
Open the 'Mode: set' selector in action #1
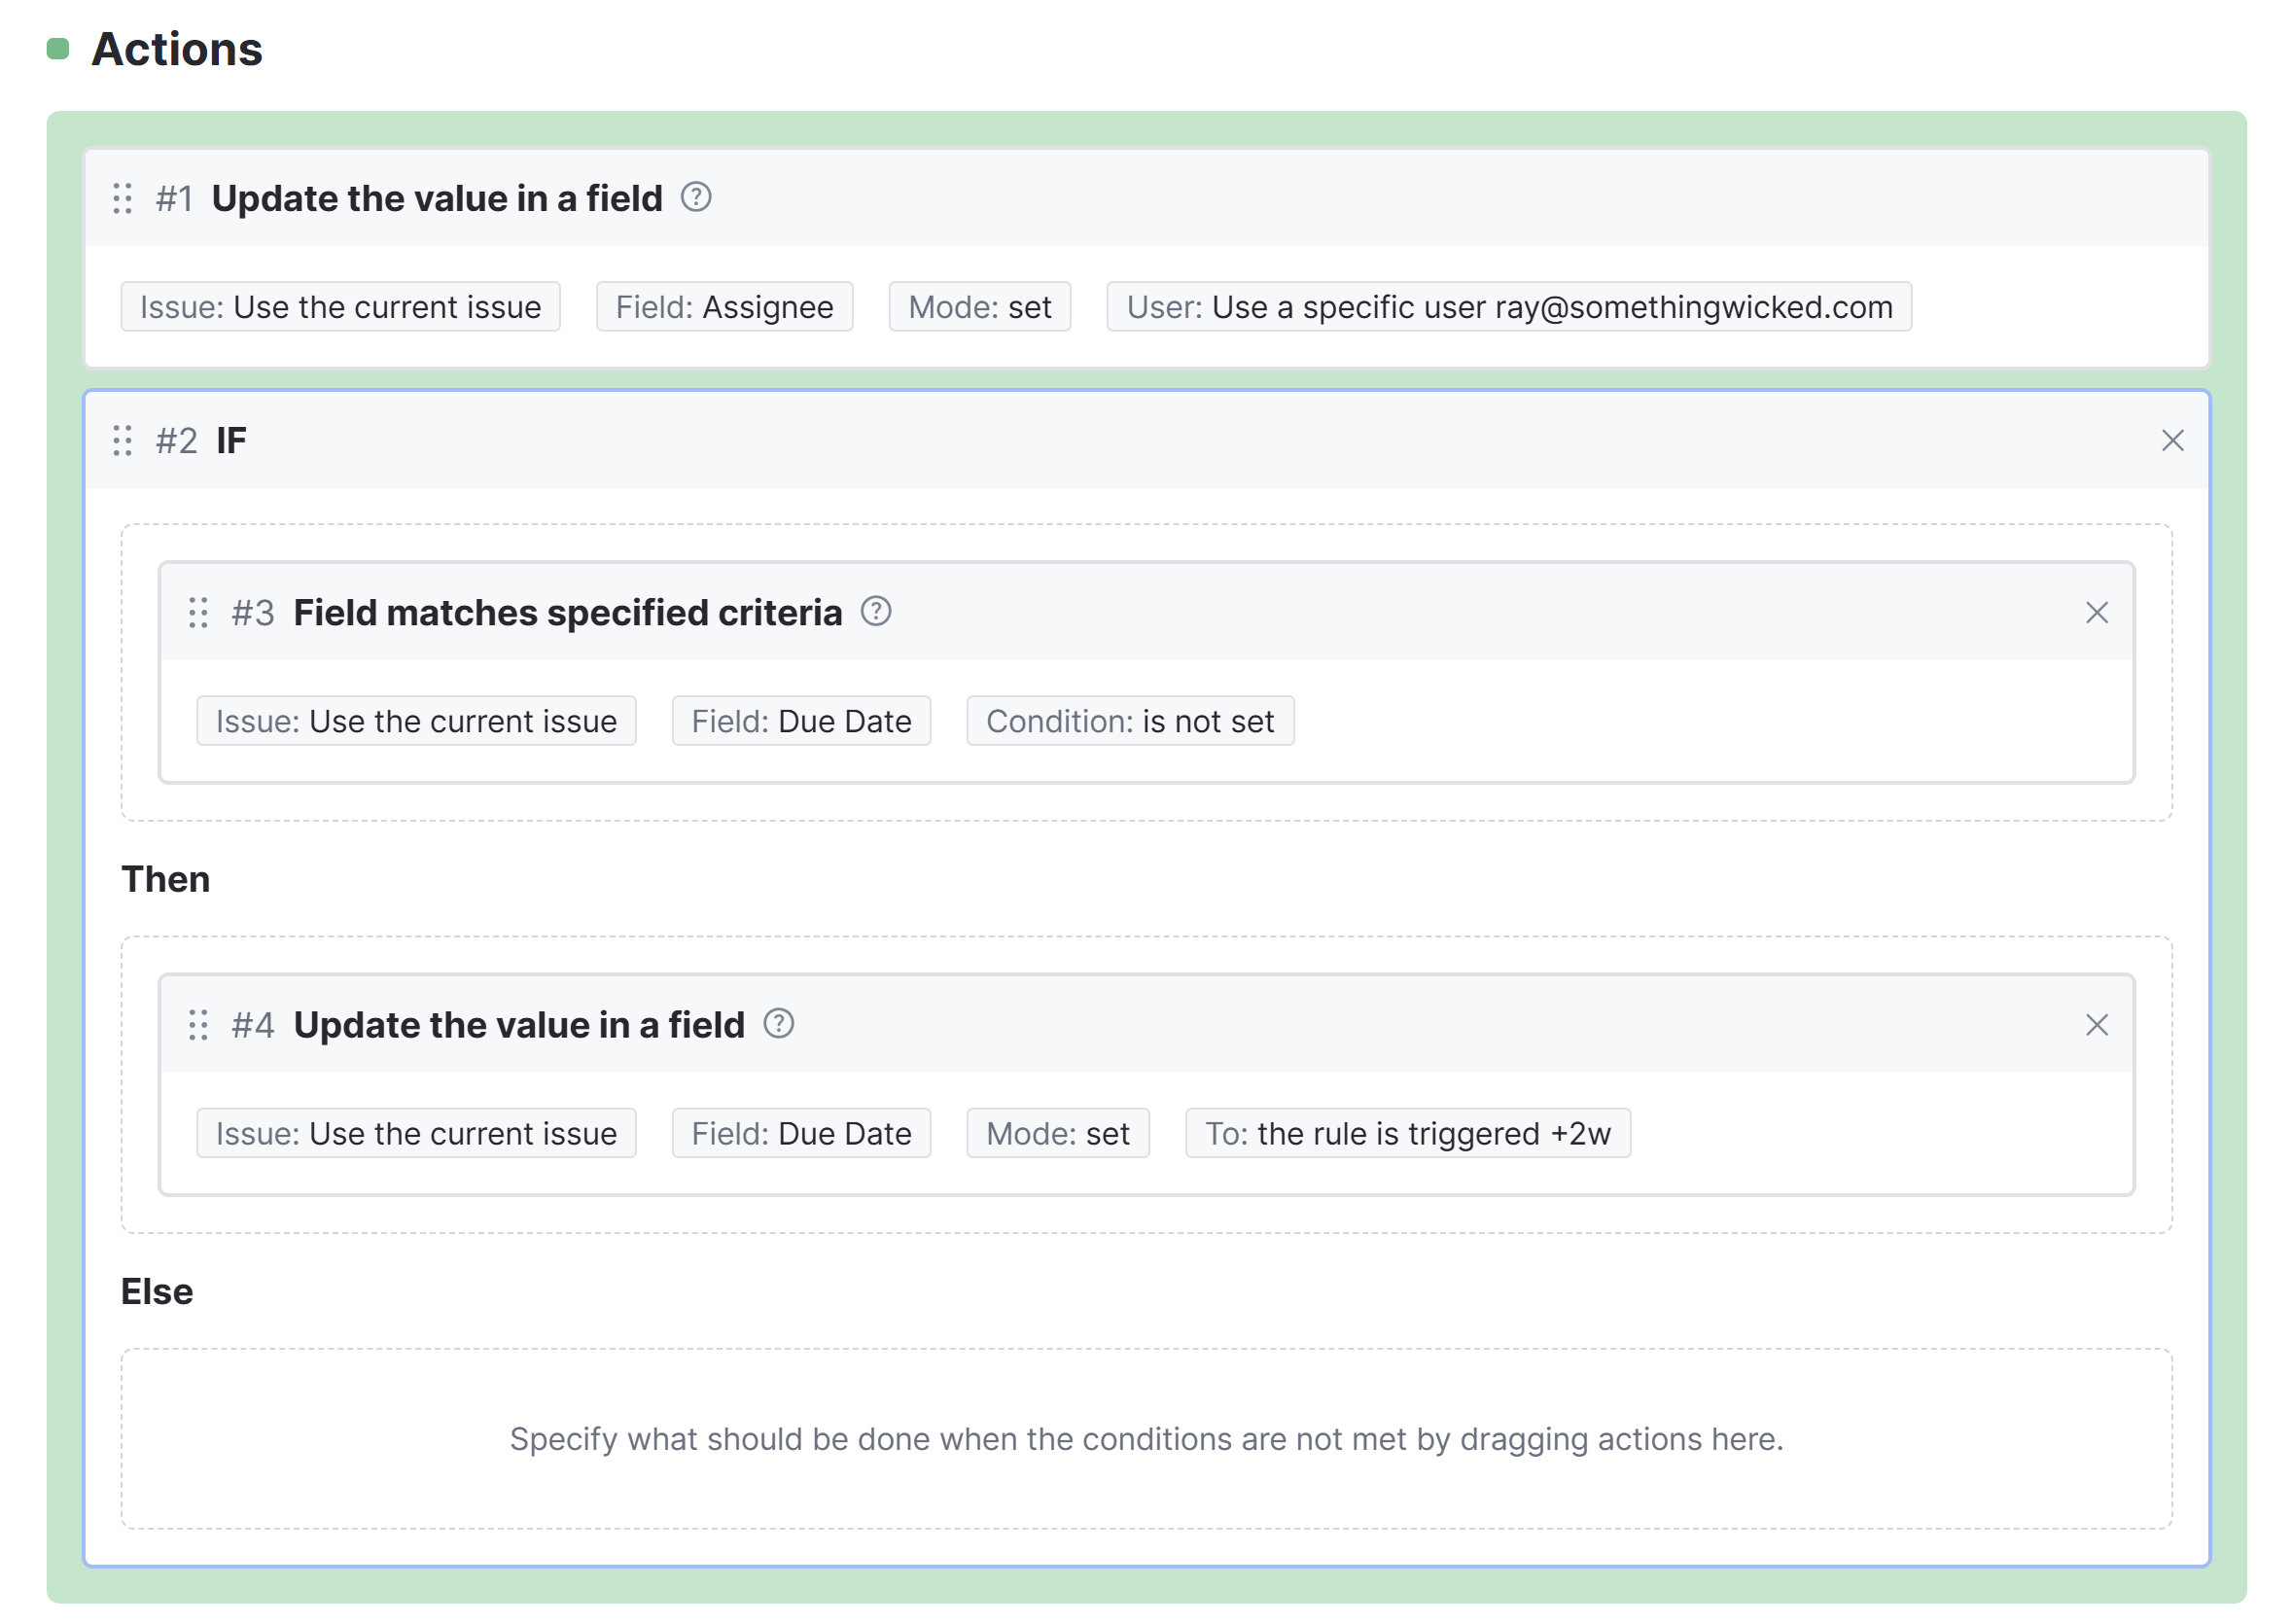(x=979, y=307)
